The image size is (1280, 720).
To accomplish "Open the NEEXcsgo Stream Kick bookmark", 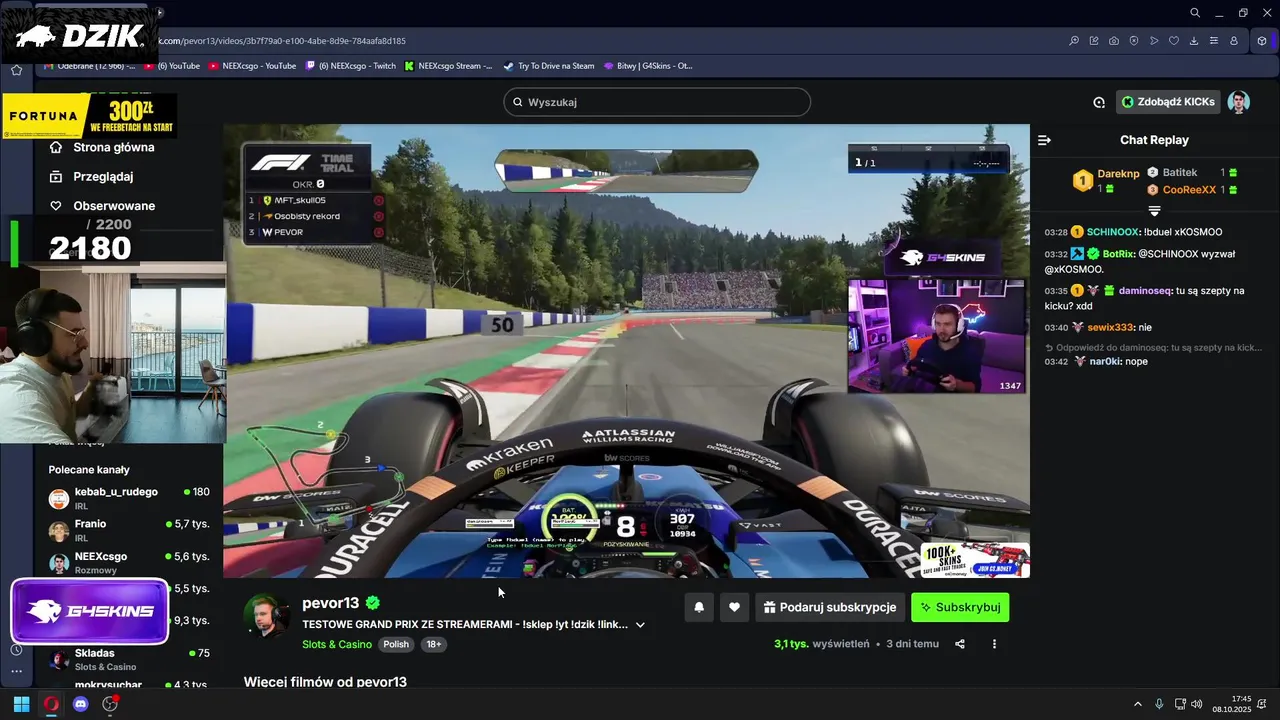I will (x=448, y=66).
